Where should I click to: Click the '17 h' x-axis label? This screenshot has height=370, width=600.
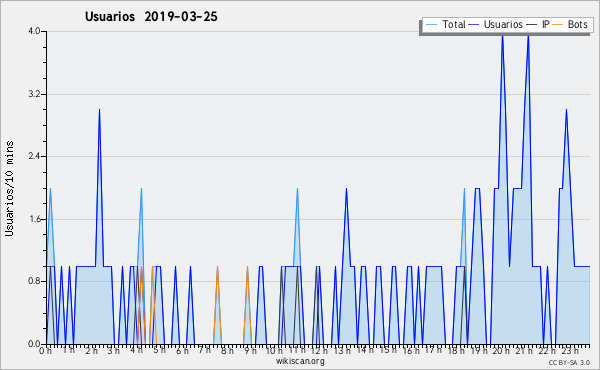(x=433, y=350)
